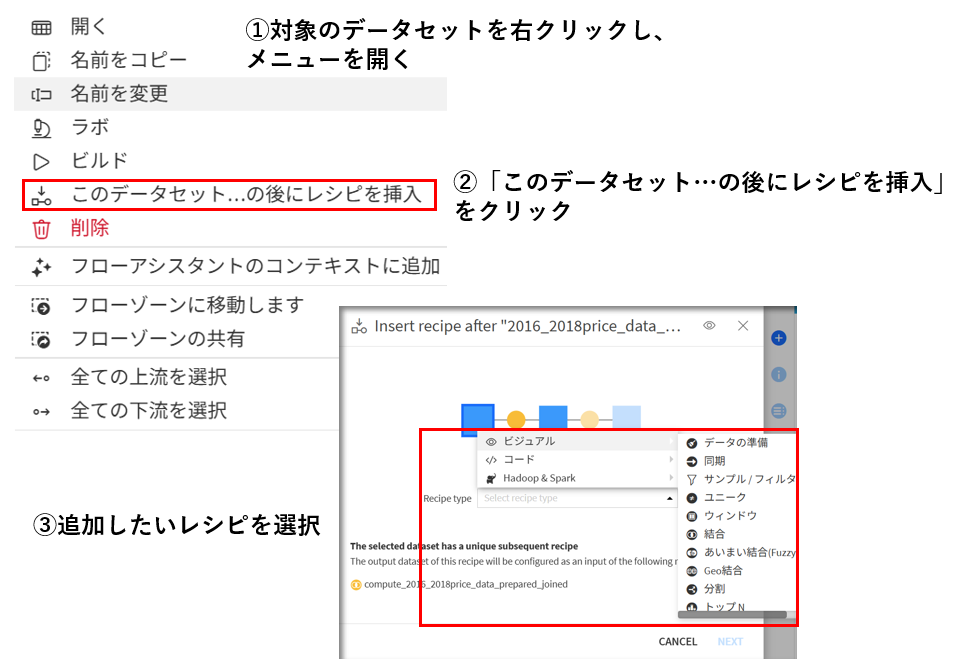This screenshot has height=664, width=962.
Task: Select 全ての上流を選択 menu item
Action: [x=148, y=377]
